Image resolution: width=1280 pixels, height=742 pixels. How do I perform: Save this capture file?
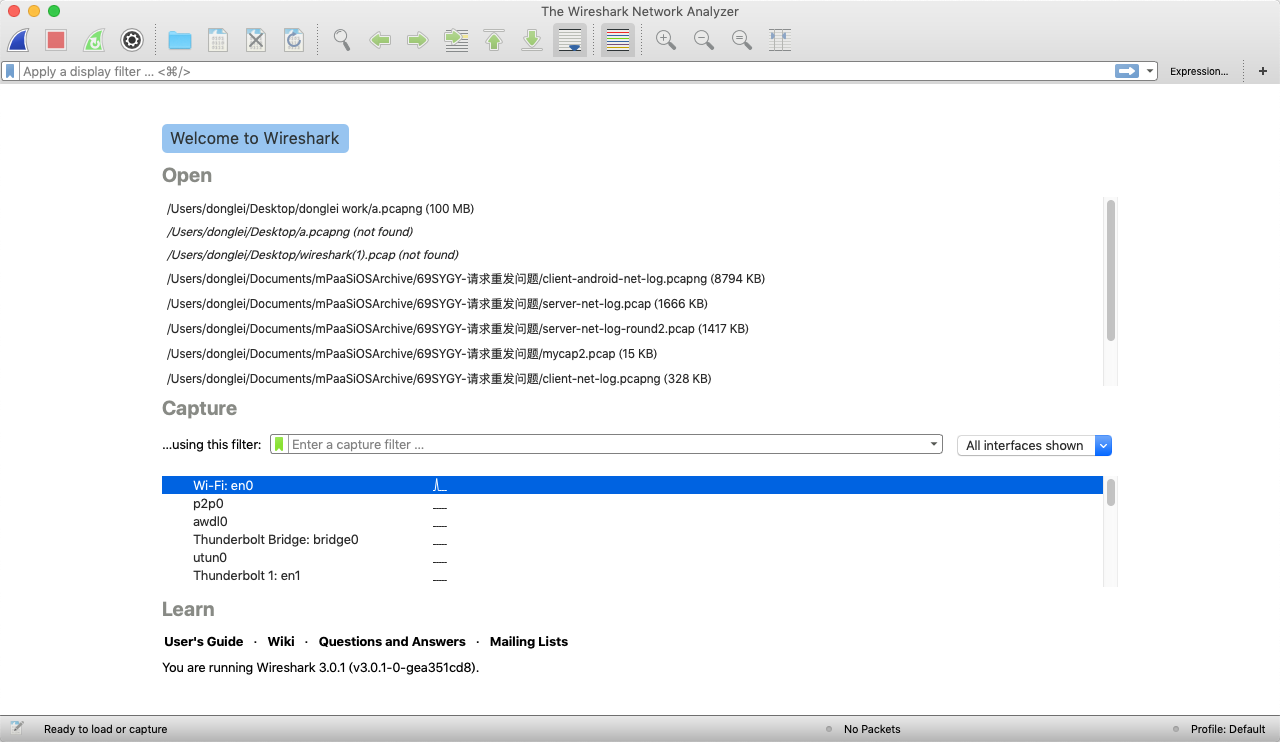click(x=217, y=40)
